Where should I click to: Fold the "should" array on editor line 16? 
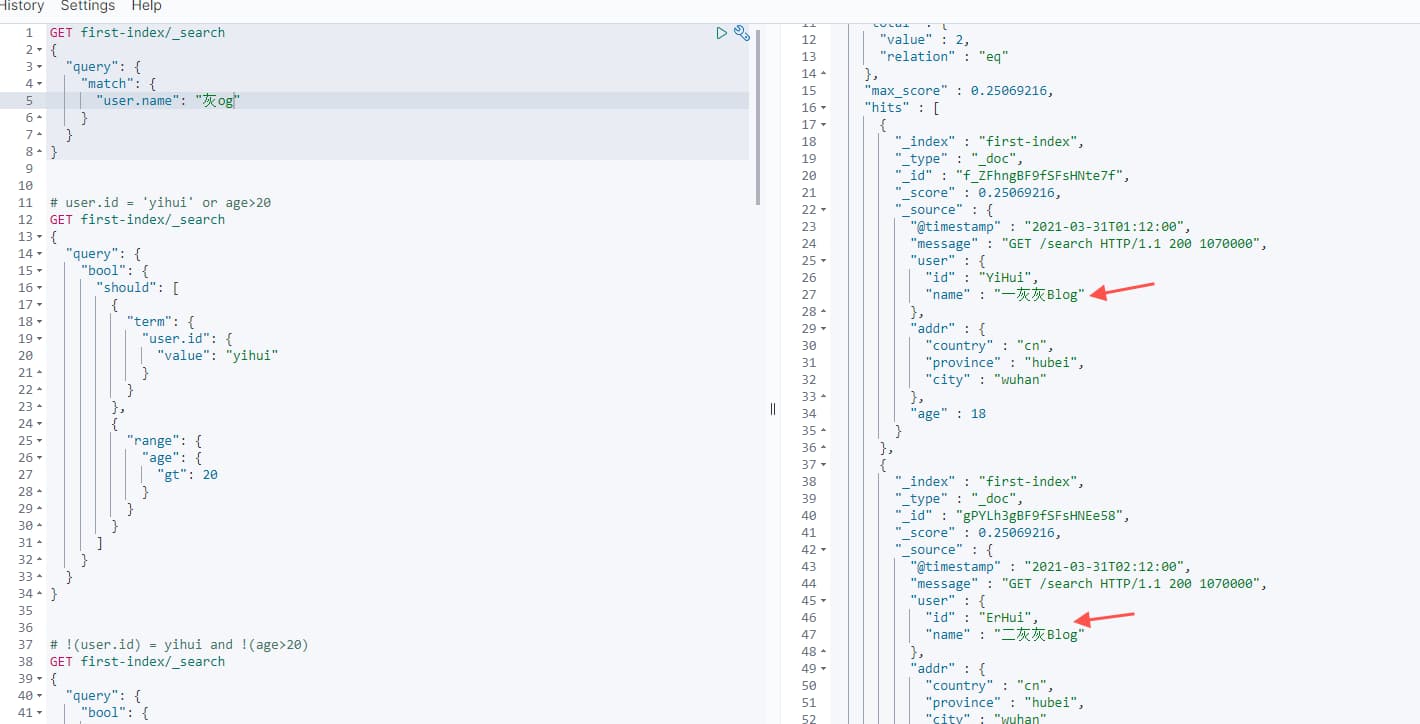point(39,288)
